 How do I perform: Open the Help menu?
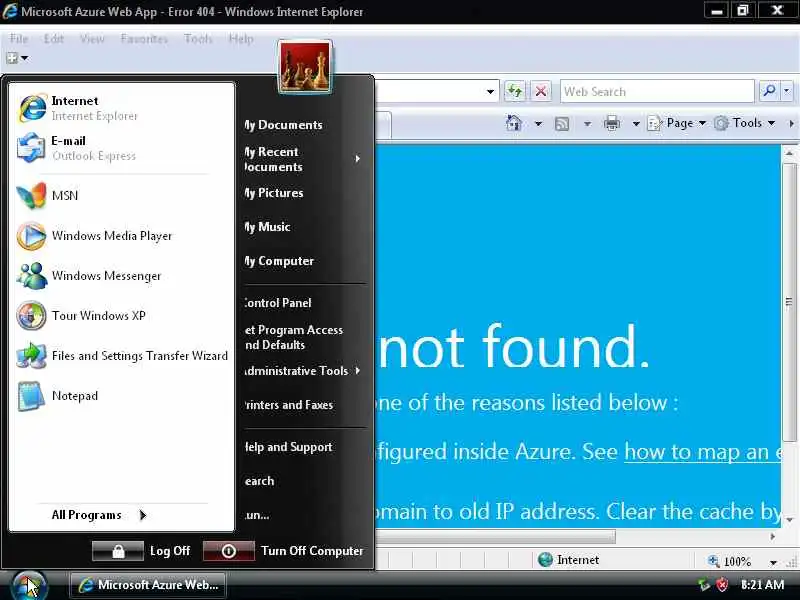pos(241,39)
